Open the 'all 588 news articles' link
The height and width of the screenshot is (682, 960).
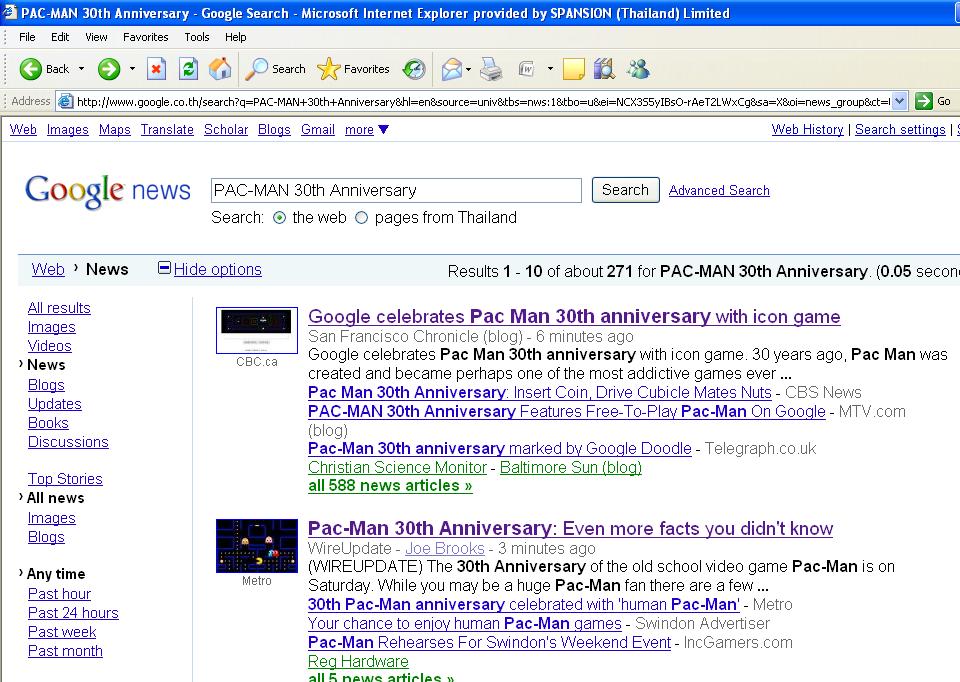pyautogui.click(x=390, y=486)
